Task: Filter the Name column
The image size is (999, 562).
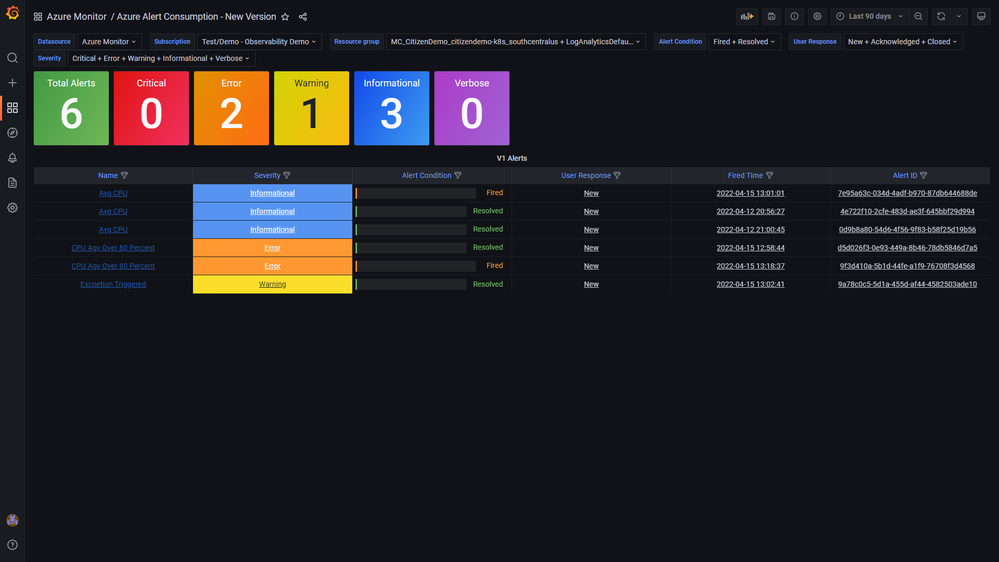Action: (x=124, y=175)
